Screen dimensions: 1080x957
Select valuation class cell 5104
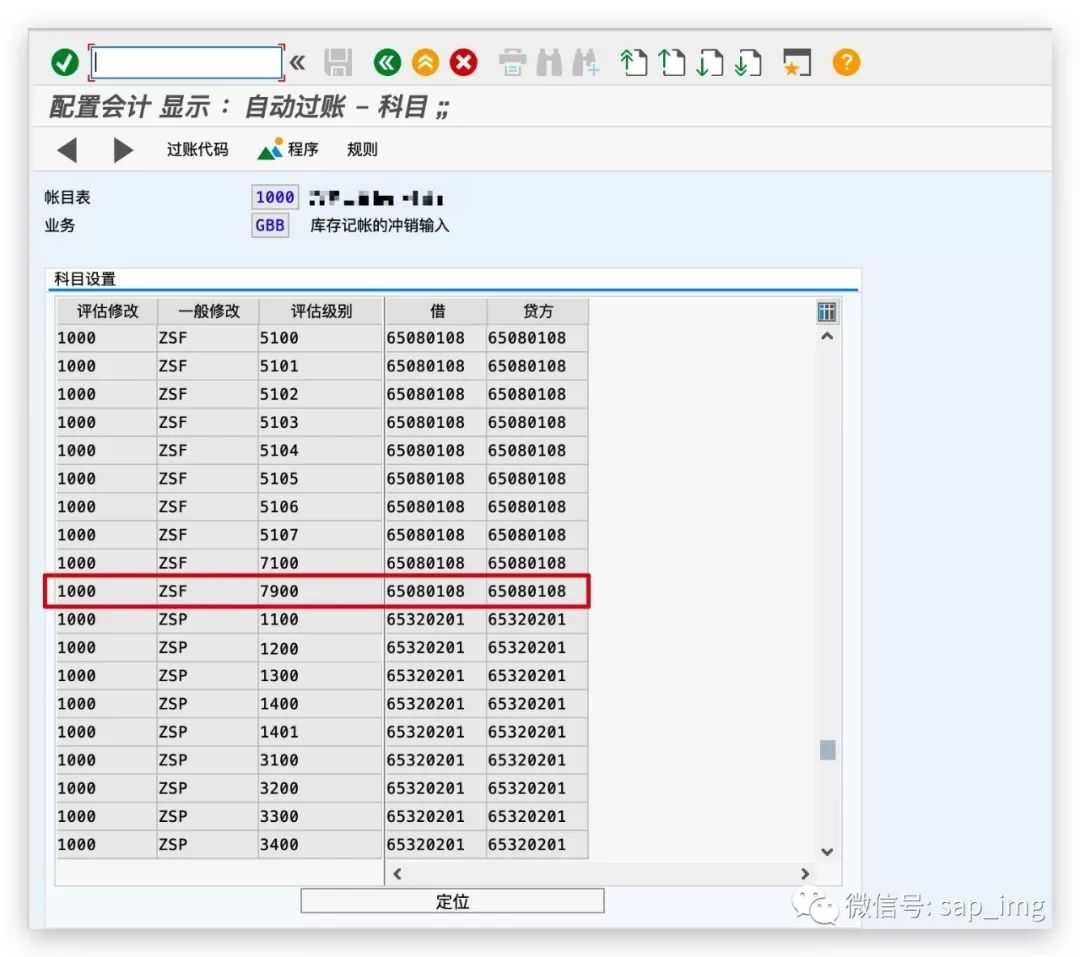point(320,451)
